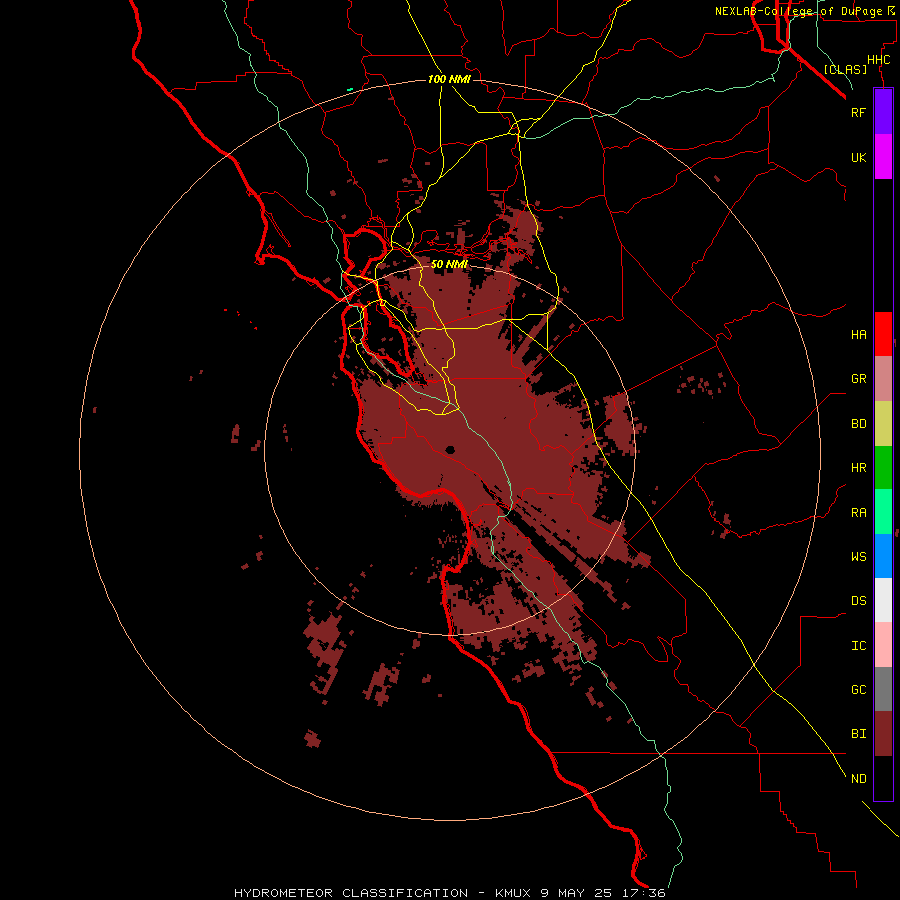900x900 pixels.
Task: Click the 'HHC' product label
Action: 879,60
